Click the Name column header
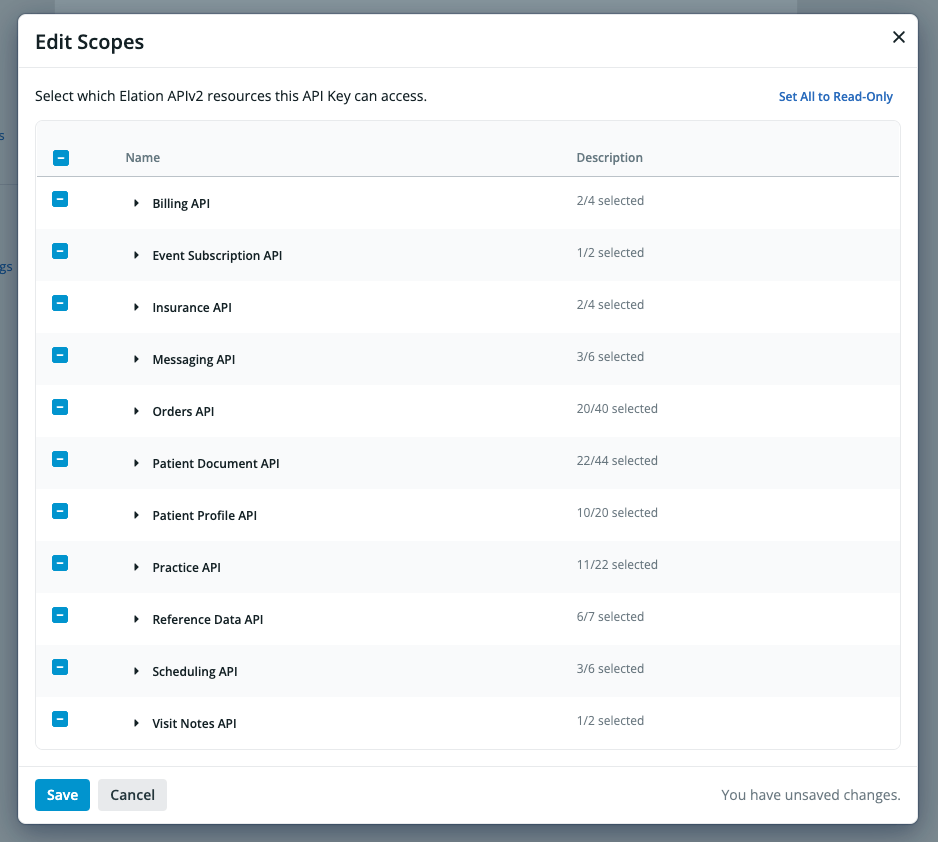The image size is (938, 842). [x=142, y=158]
